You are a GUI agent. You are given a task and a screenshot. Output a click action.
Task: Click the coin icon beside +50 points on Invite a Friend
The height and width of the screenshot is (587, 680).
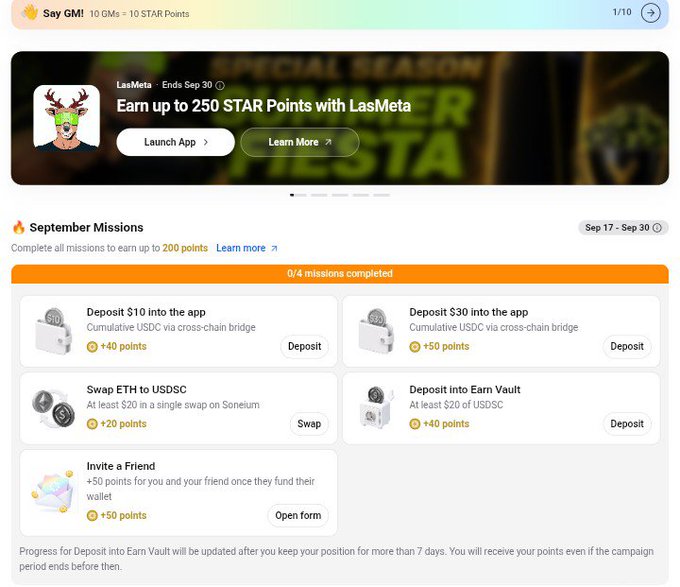[x=92, y=516]
